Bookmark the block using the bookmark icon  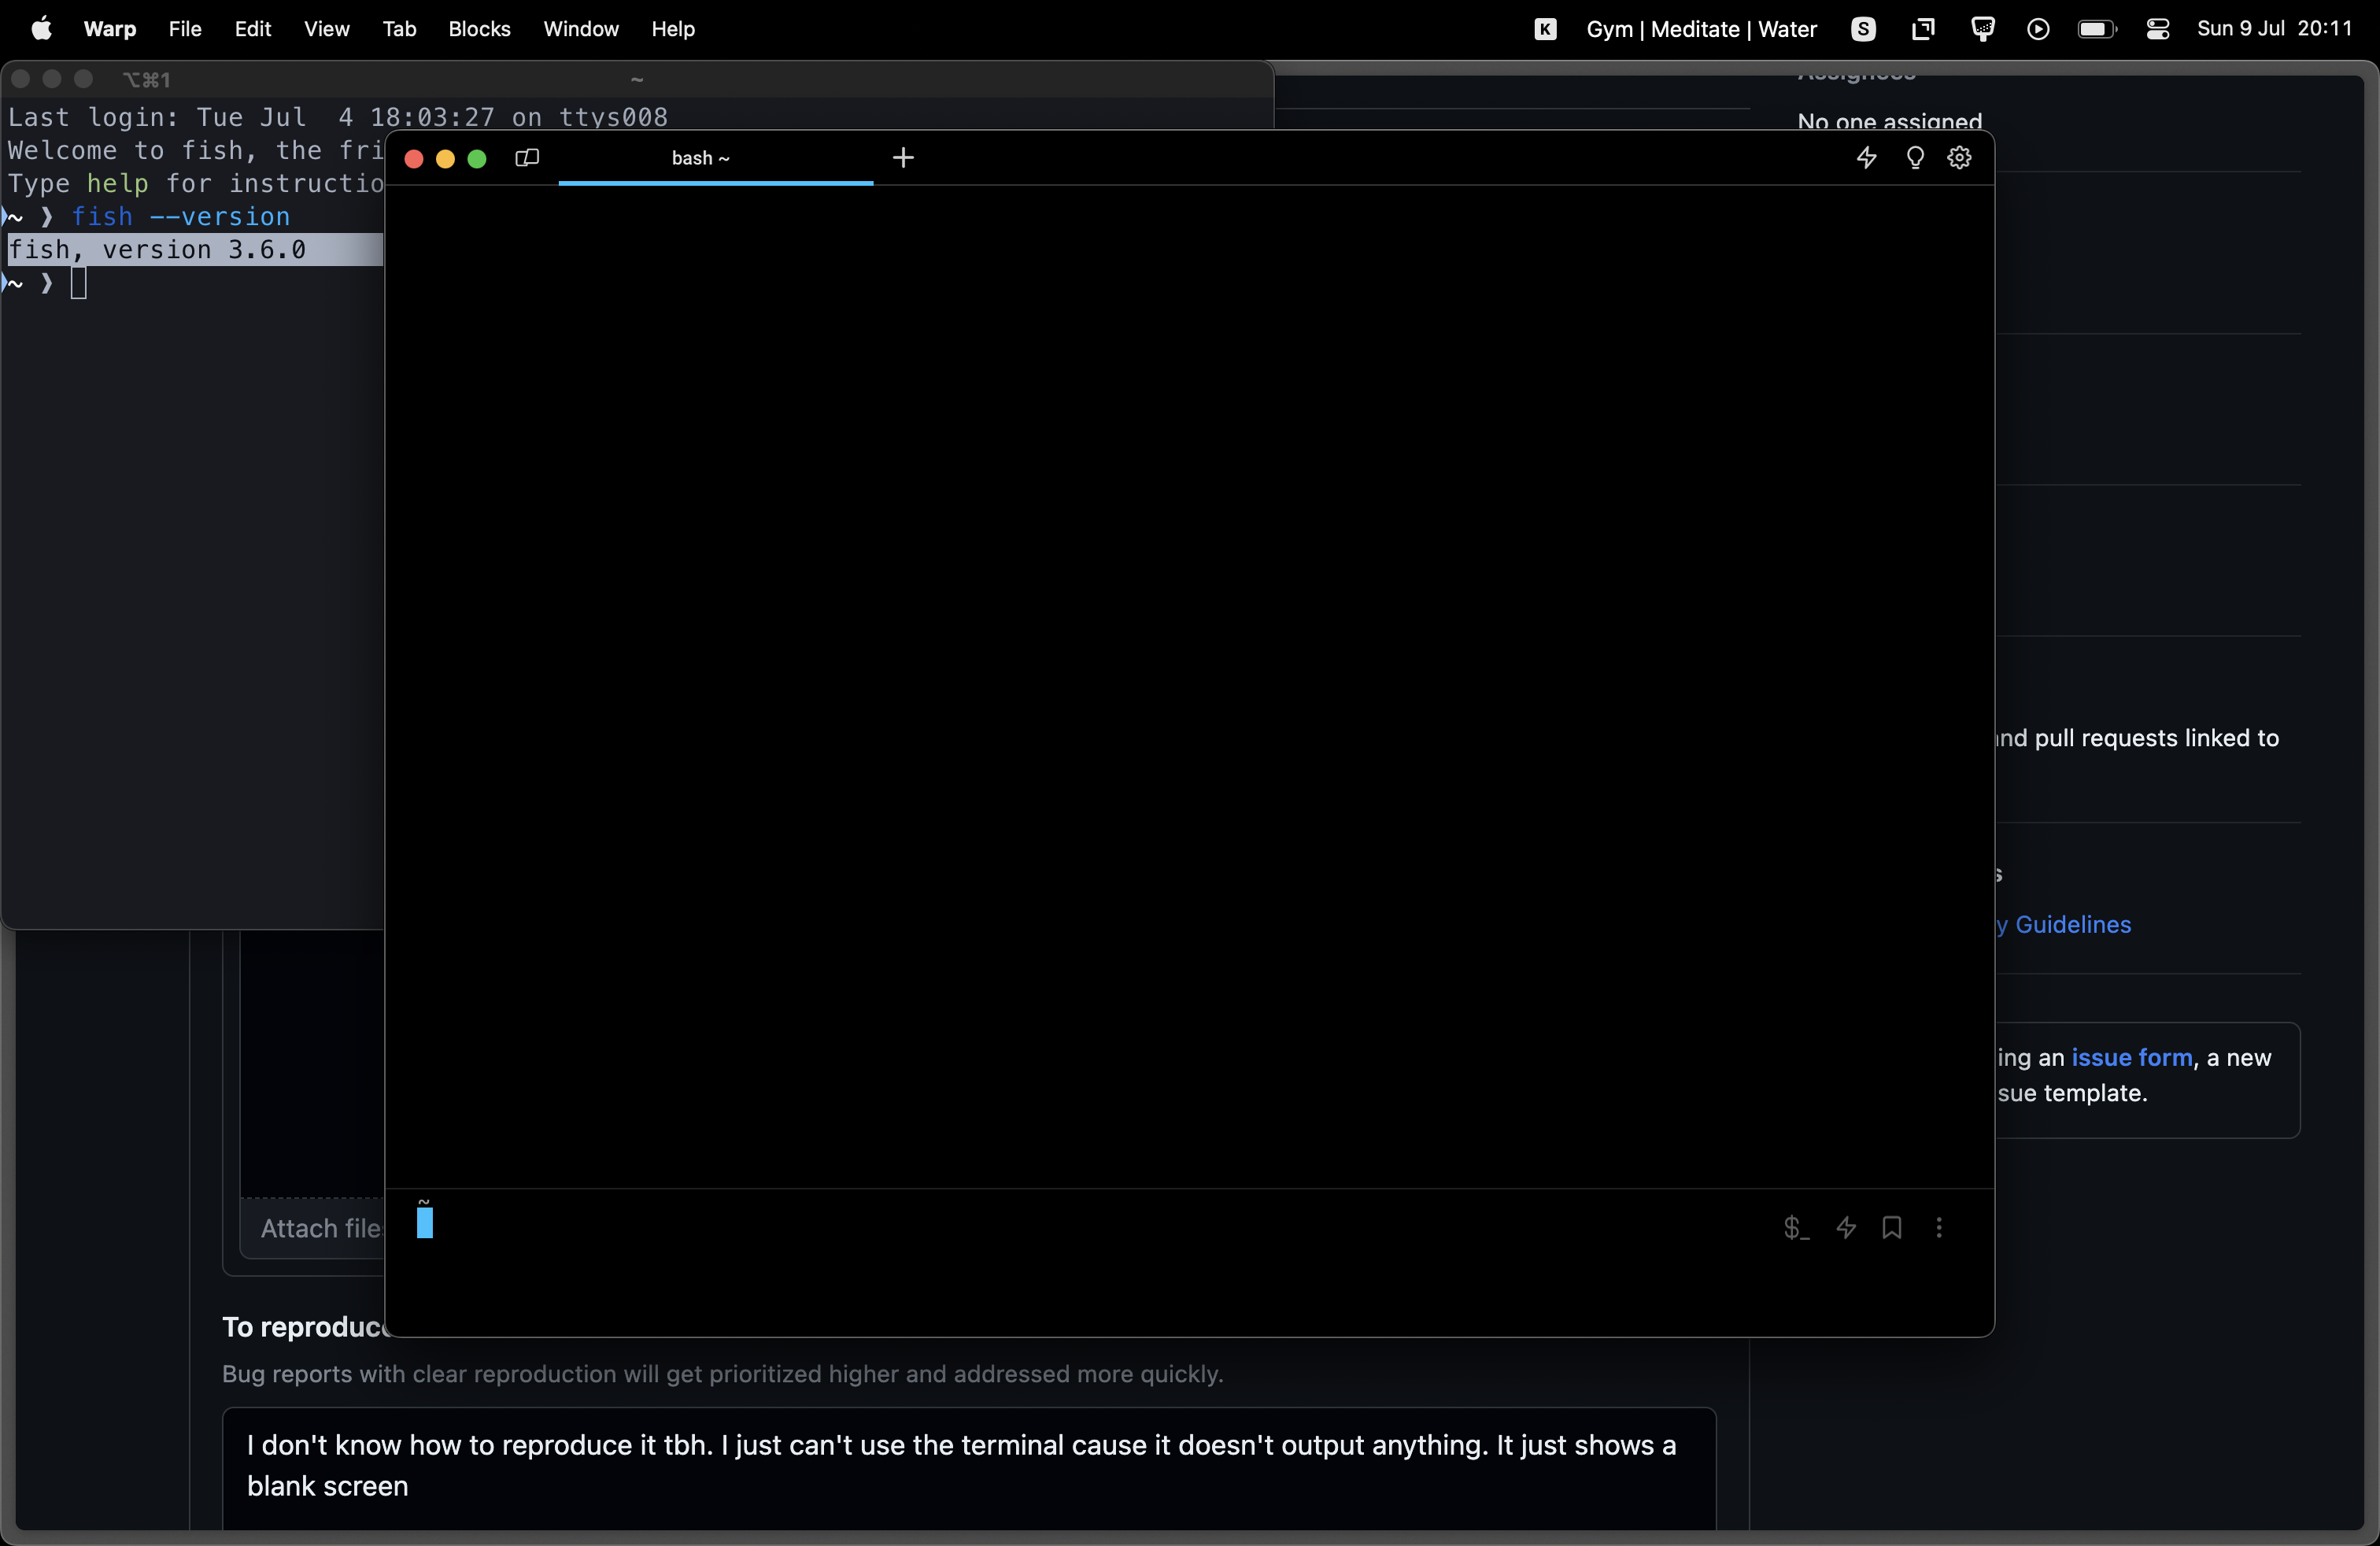(1892, 1228)
